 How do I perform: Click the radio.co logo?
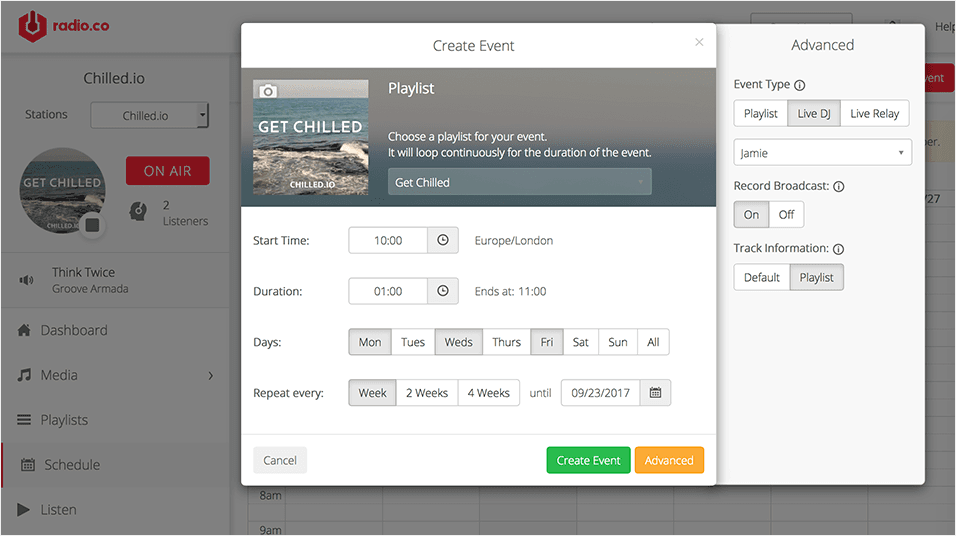point(64,27)
